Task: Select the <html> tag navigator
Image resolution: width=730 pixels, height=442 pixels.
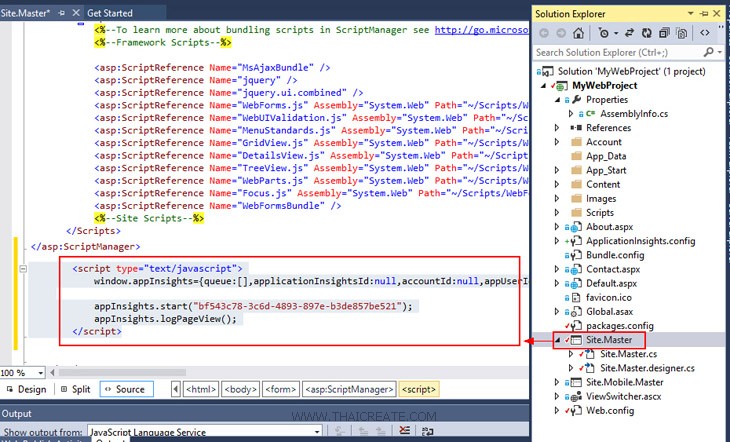Action: click(x=201, y=389)
